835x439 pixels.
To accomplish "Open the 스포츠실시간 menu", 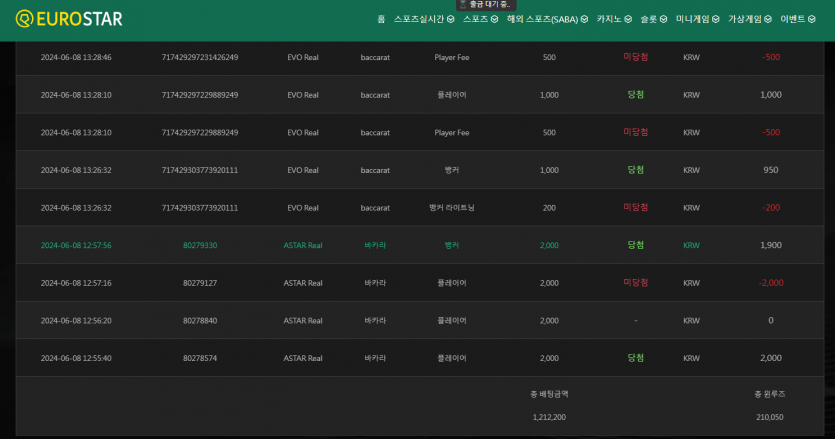I will (419, 19).
